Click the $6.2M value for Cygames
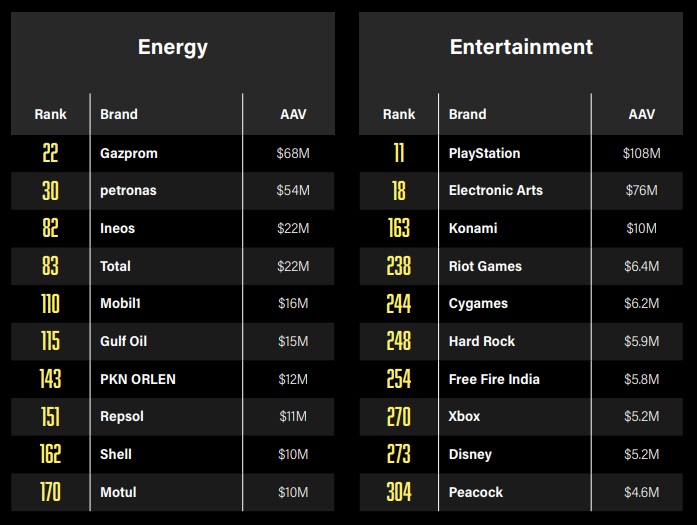This screenshot has width=697, height=525. tap(641, 304)
